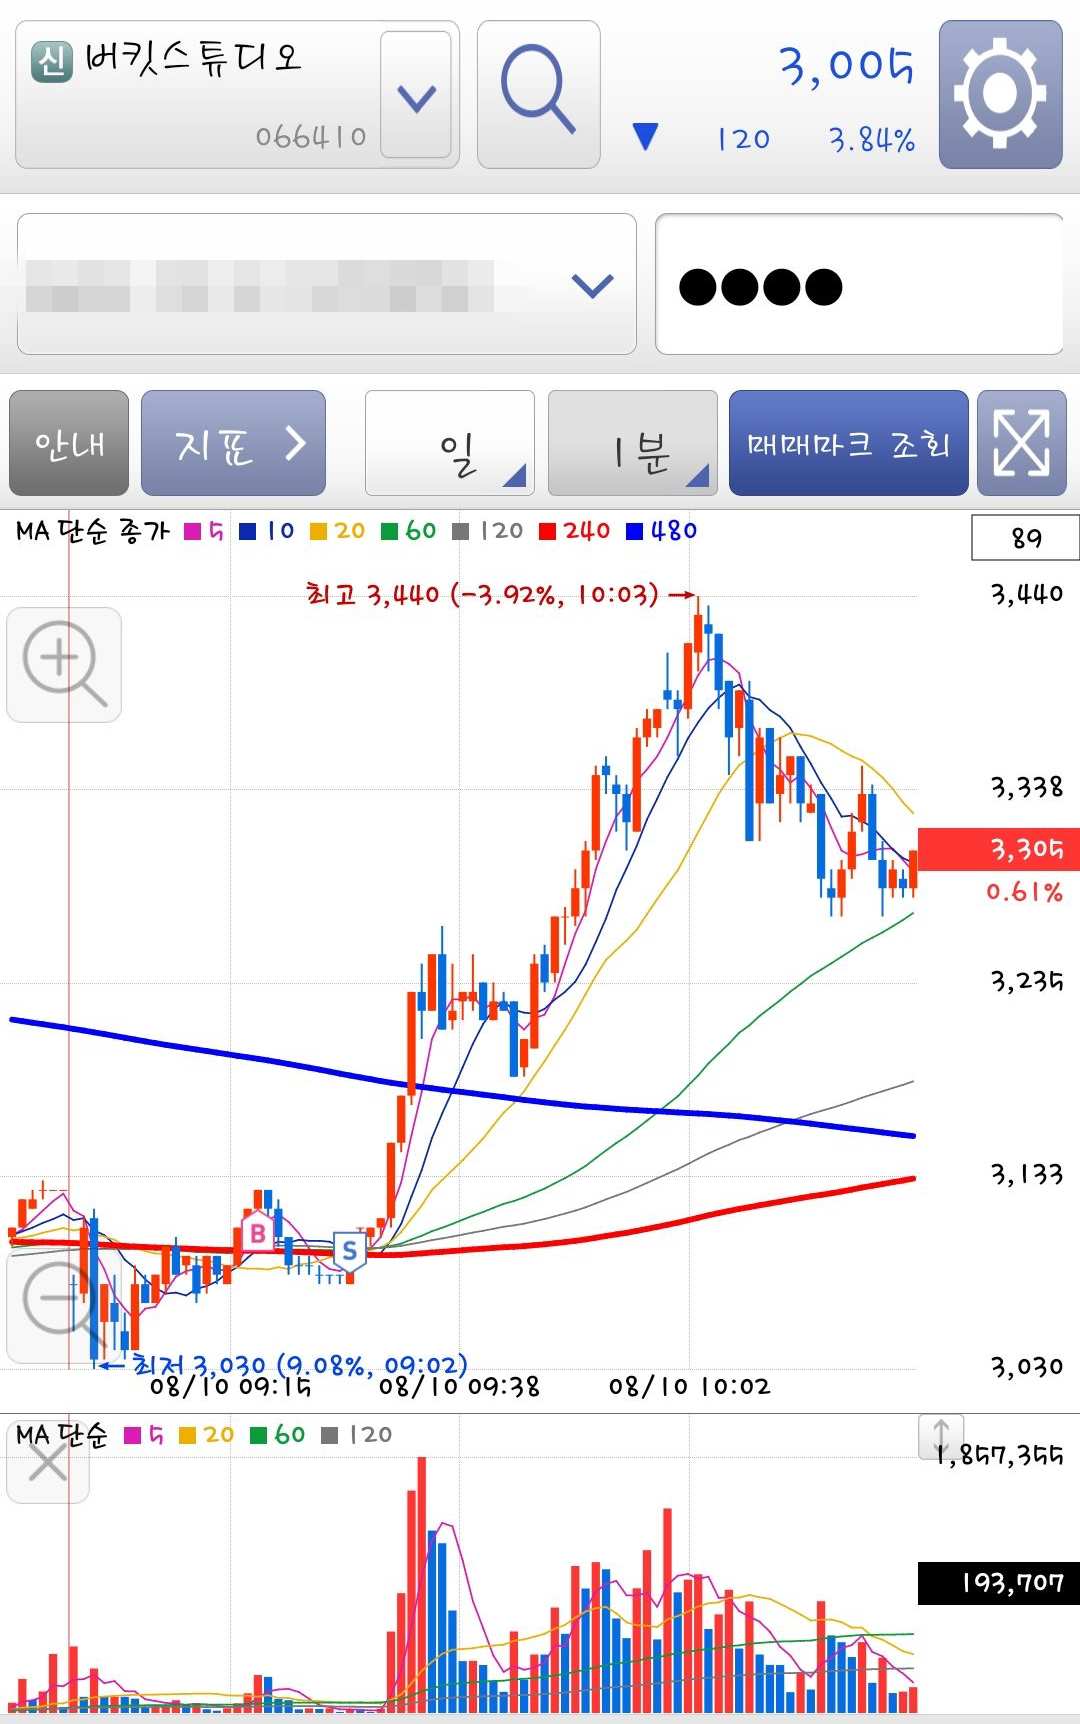The height and width of the screenshot is (1724, 1080).
Task: Tap the 3.84% change rate
Action: (871, 139)
